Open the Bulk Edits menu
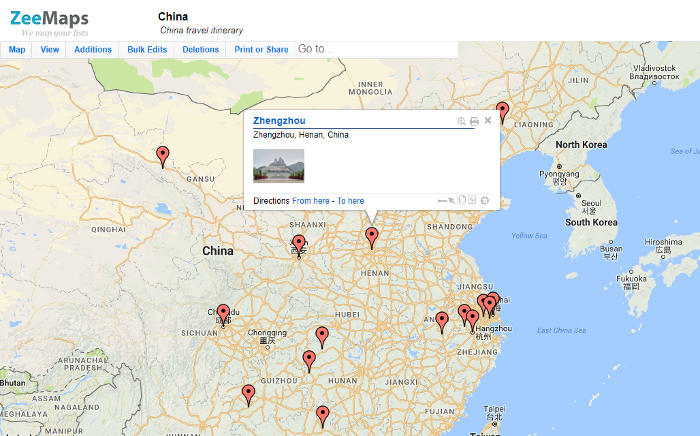The height and width of the screenshot is (436, 700). [x=147, y=50]
